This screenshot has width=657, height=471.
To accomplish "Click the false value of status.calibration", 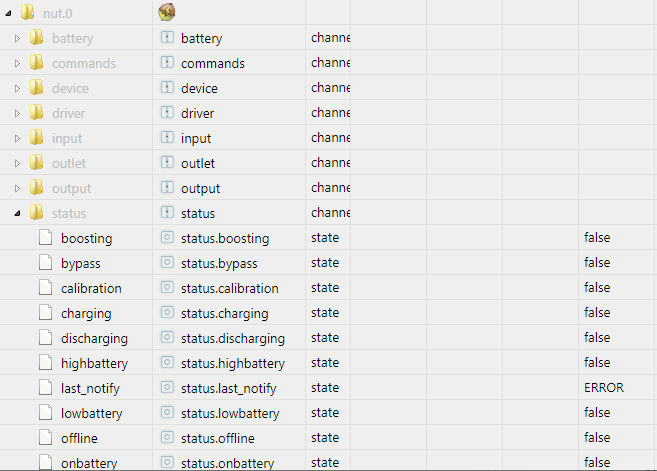I will click(597, 287).
